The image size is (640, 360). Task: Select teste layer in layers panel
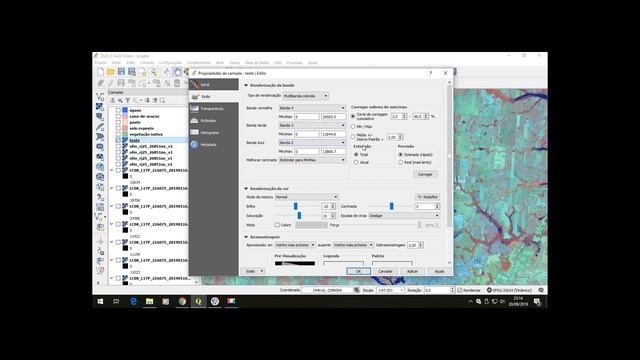coord(135,140)
